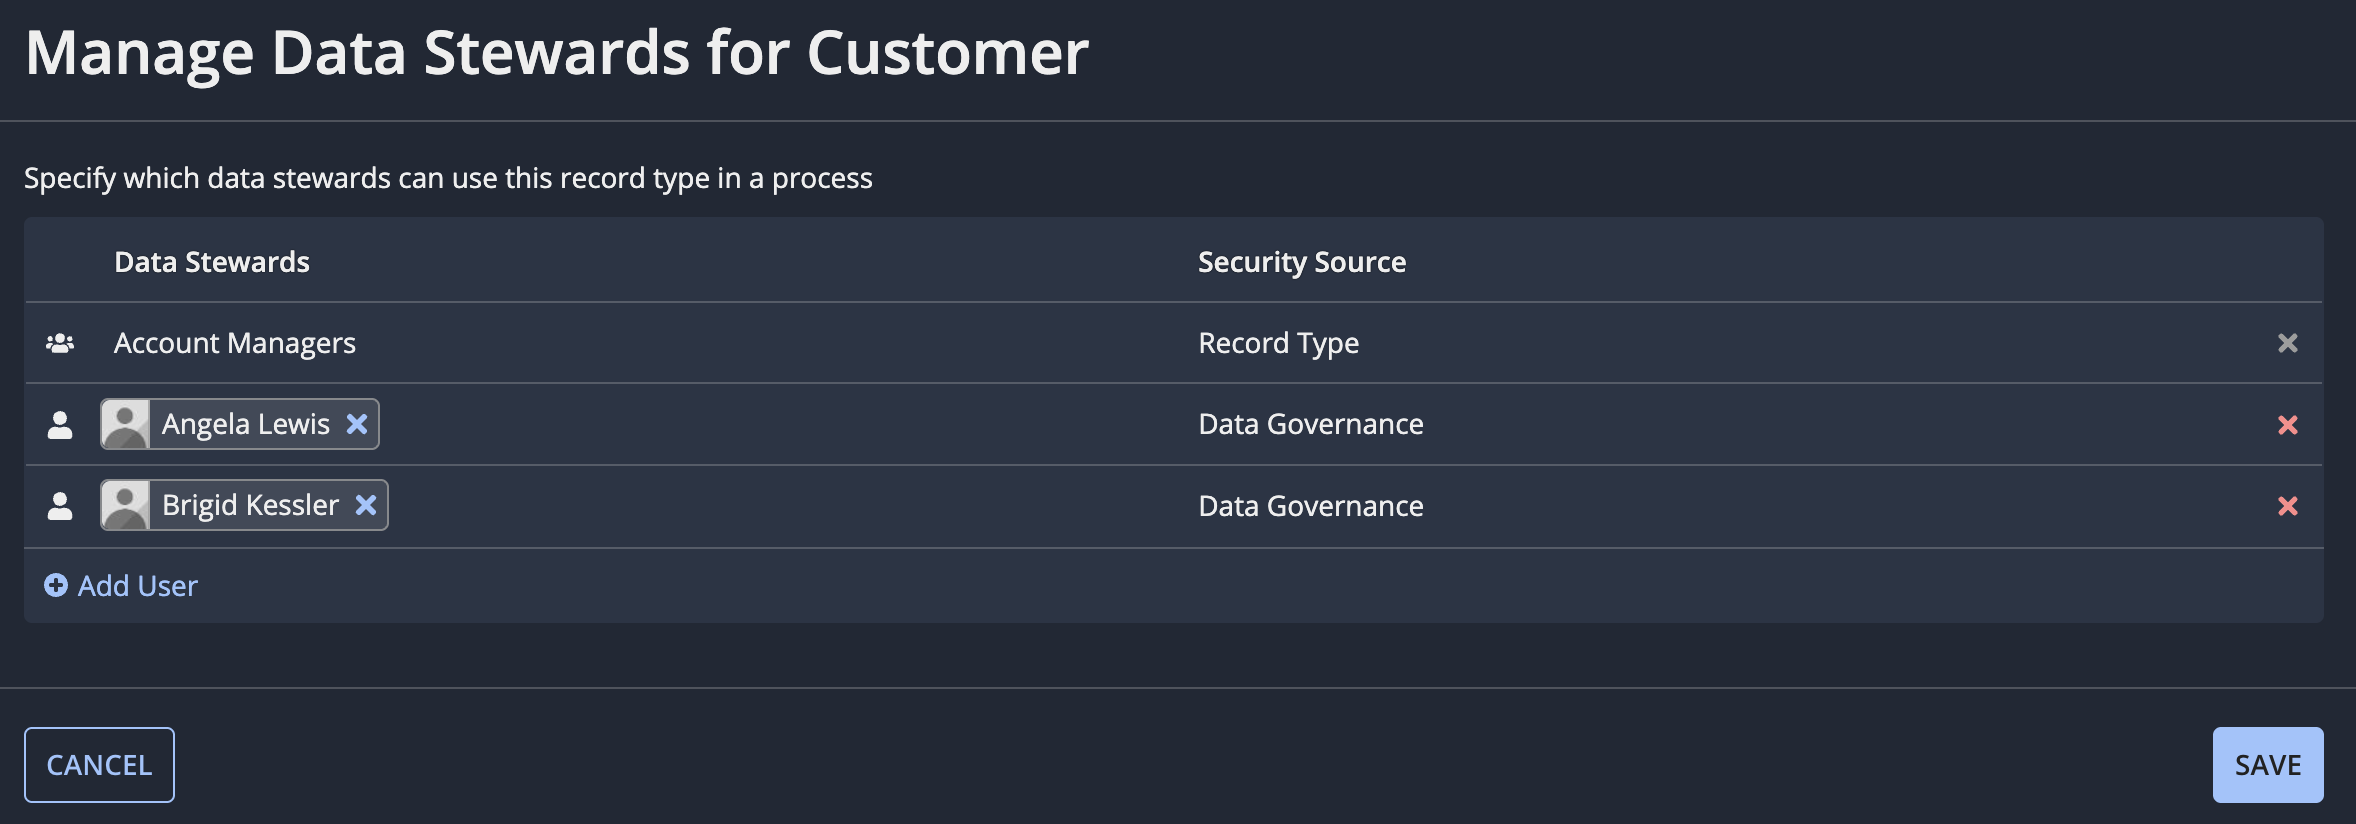Click the Account Managers group name
Image resolution: width=2356 pixels, height=824 pixels.
tap(235, 343)
